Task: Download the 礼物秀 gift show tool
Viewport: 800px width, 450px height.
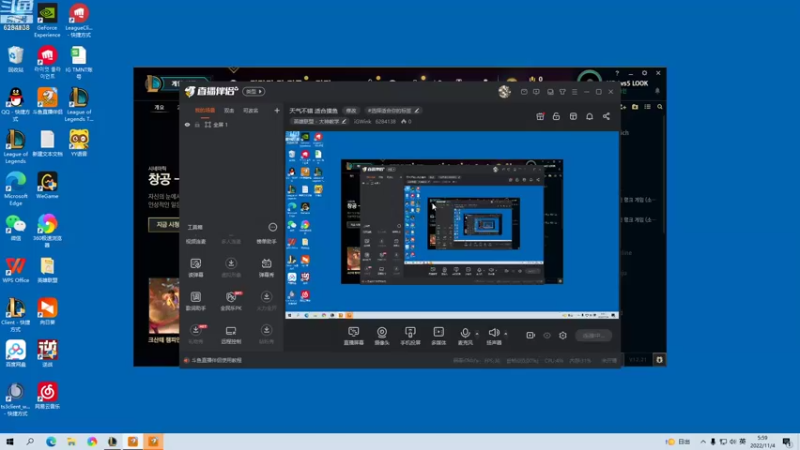Action: pos(196,334)
